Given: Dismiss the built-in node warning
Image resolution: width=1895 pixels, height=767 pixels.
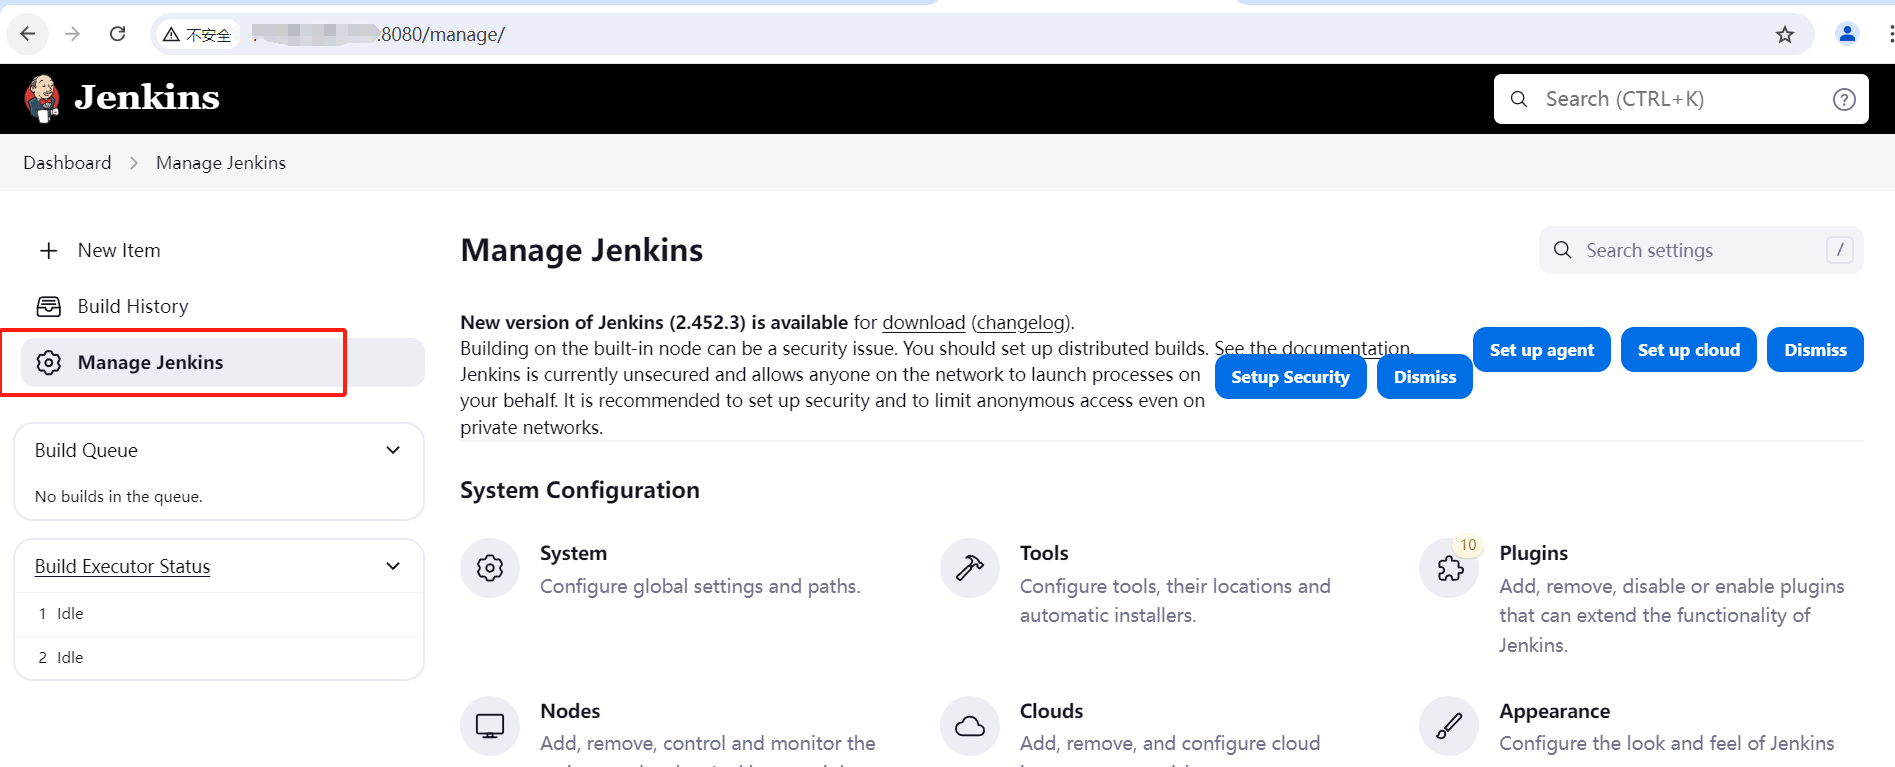Looking at the screenshot, I should point(1815,350).
